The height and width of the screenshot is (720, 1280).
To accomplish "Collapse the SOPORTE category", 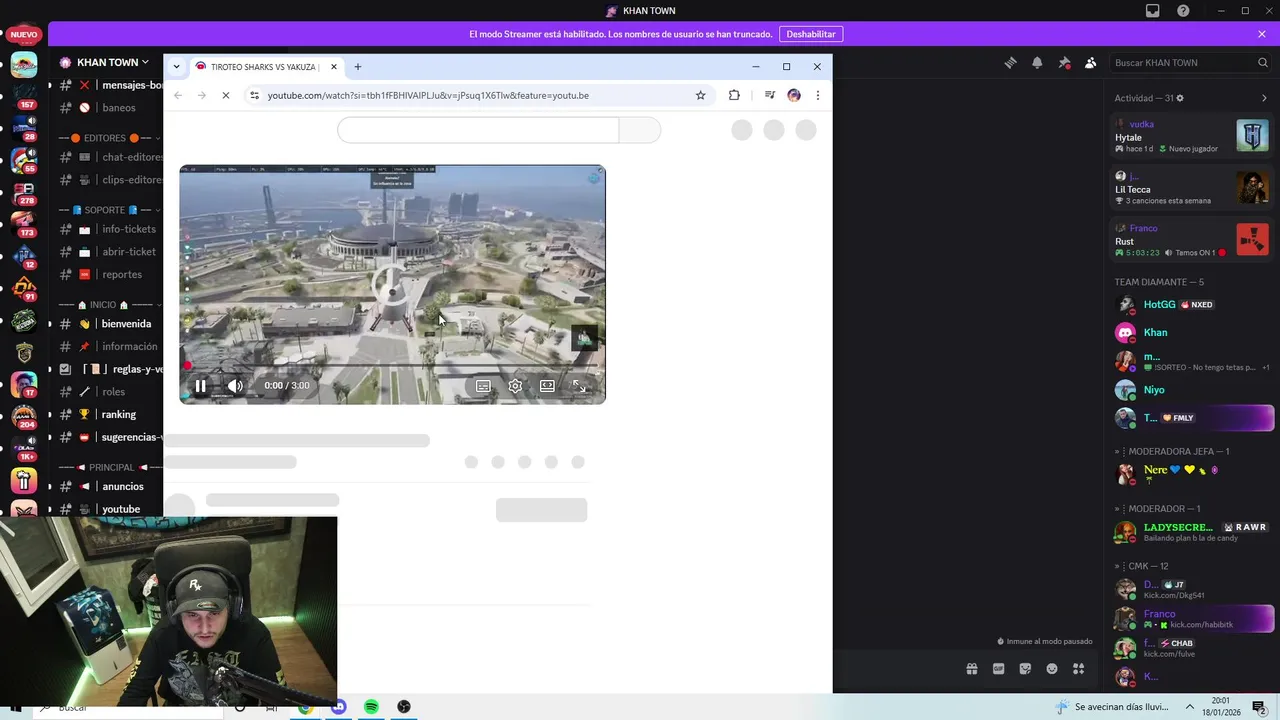I will point(105,210).
